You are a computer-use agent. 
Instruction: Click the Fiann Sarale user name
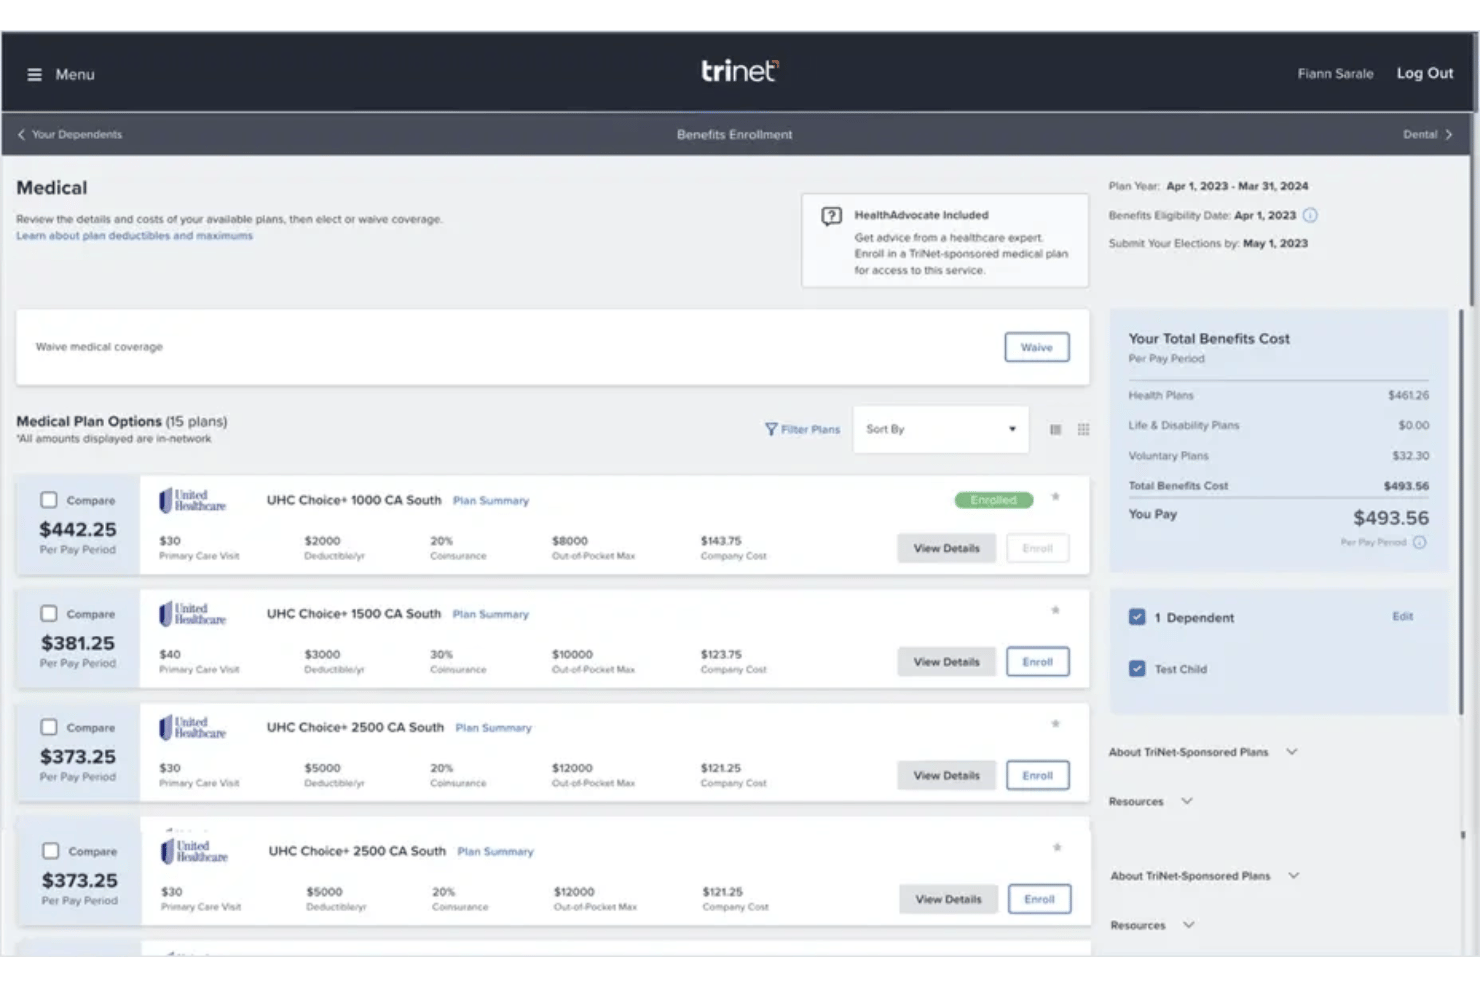coord(1335,74)
